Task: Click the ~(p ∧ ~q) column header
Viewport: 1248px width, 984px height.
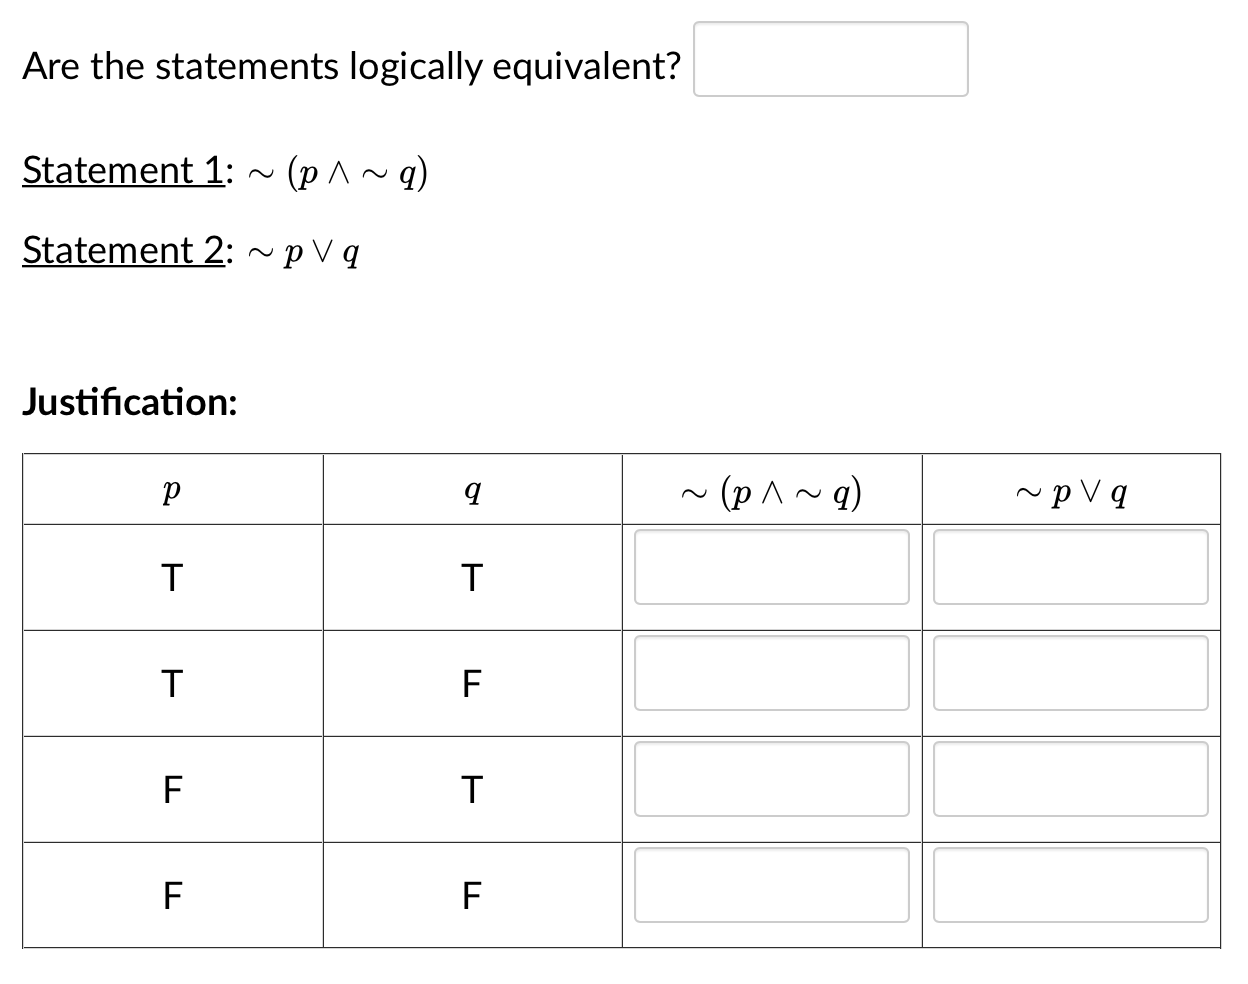Action: tap(771, 489)
